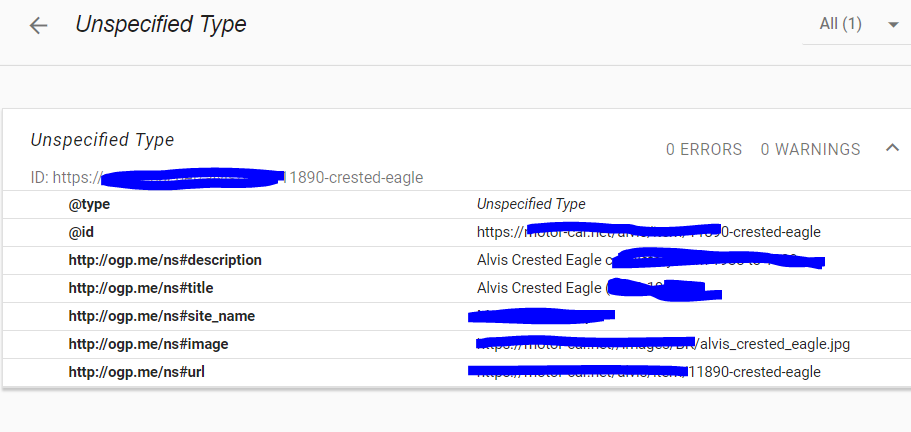Click the title value Alvis Crested Eagle
This screenshot has height=432, width=911.
599,289
